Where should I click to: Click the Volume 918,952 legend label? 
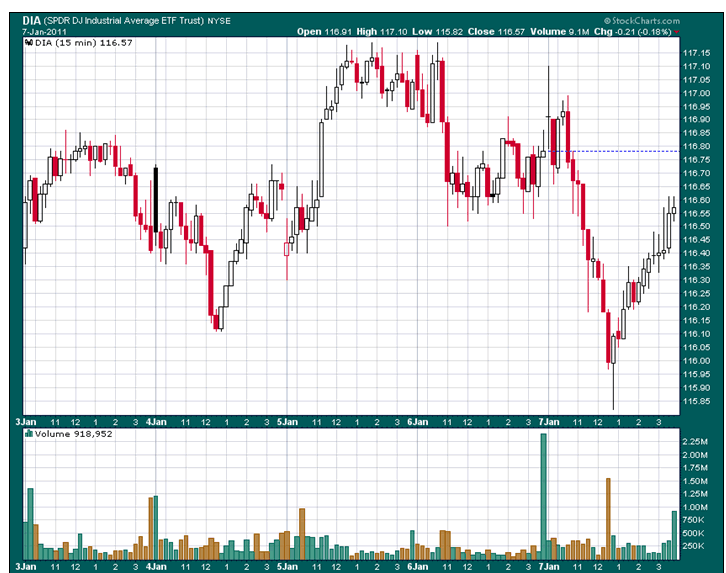pyautogui.click(x=74, y=434)
